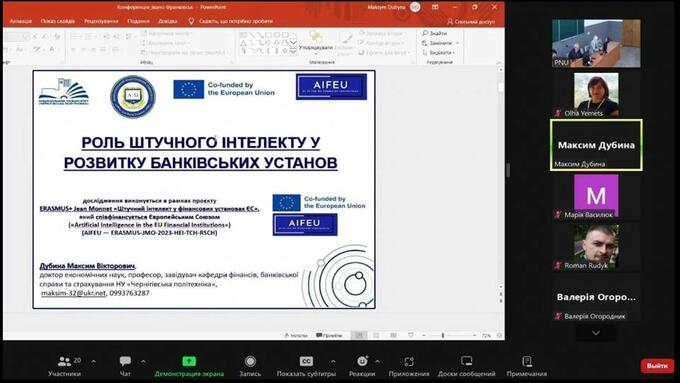Click the Знайти find command in ribbon
The image size is (680, 383).
pos(435,33)
